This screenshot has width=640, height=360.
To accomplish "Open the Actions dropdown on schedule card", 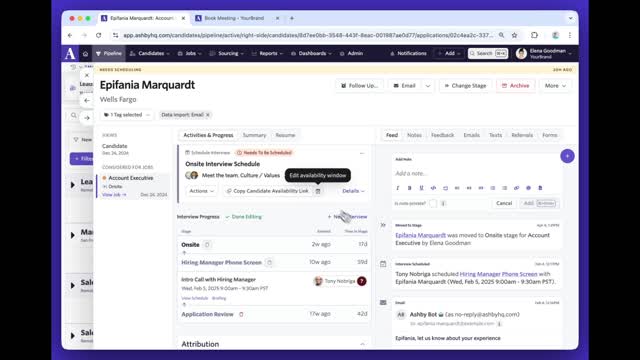I will coord(201,191).
